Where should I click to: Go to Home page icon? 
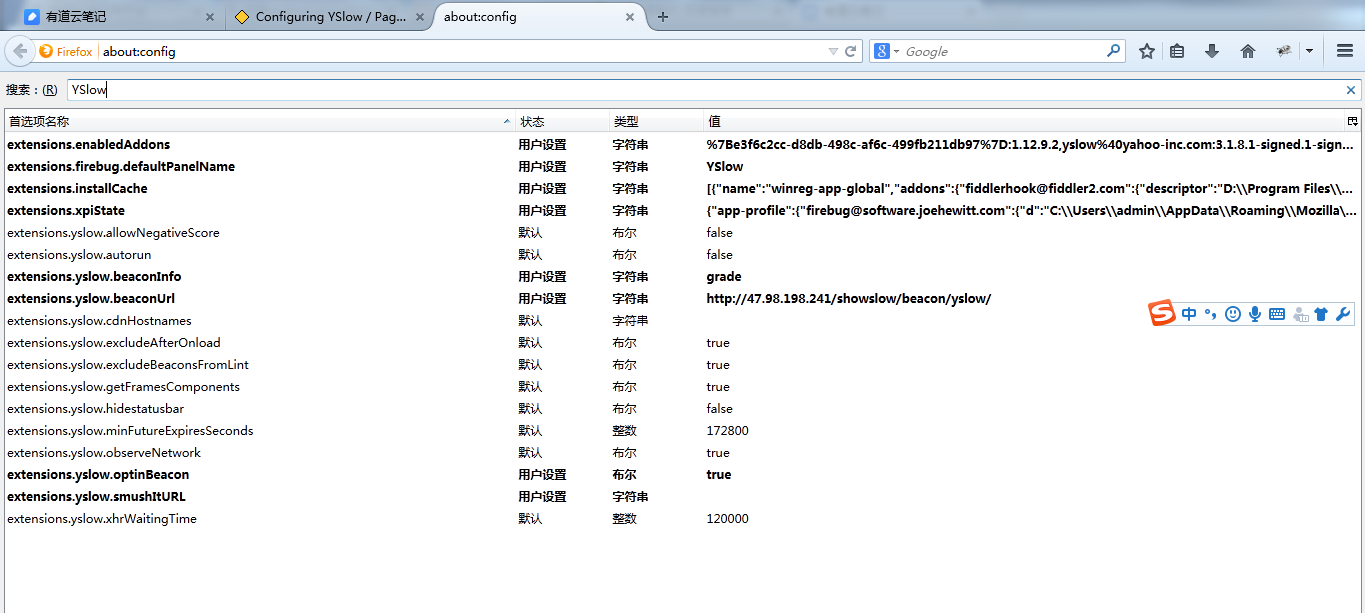coord(1248,51)
